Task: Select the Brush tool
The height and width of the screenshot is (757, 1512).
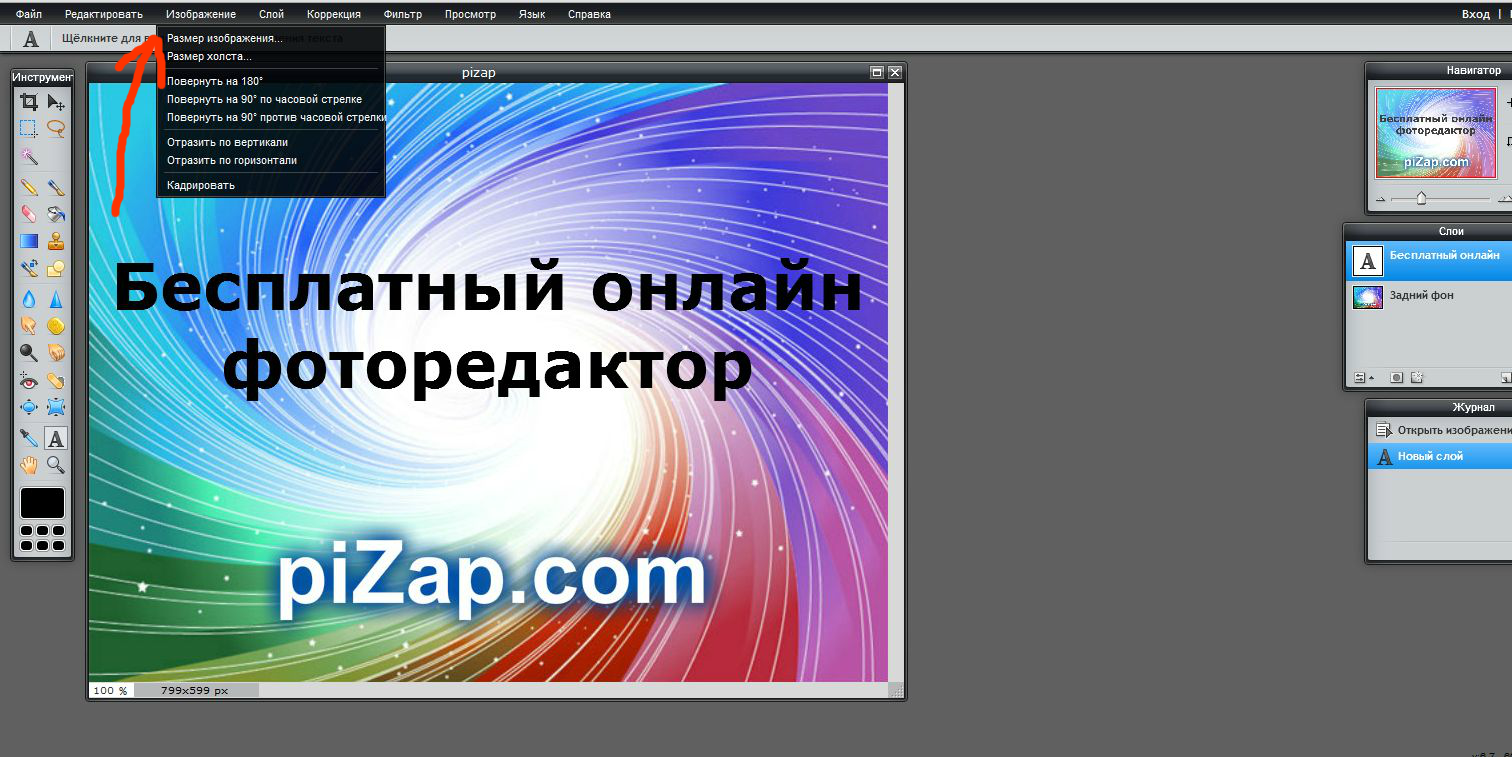Action: pyautogui.click(x=56, y=187)
